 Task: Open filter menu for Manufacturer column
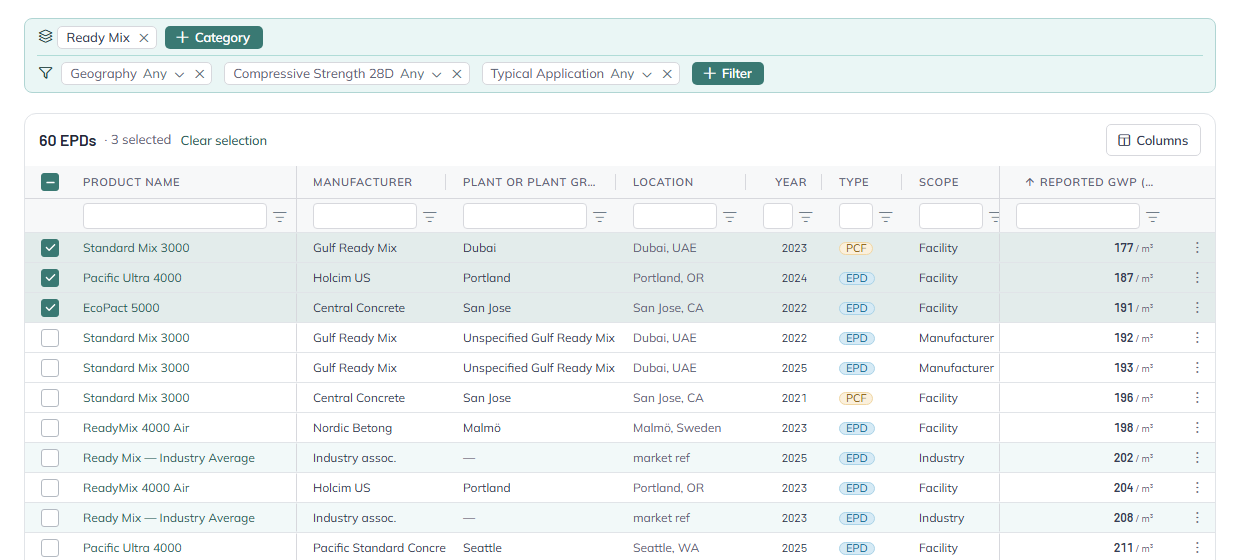pyautogui.click(x=430, y=217)
